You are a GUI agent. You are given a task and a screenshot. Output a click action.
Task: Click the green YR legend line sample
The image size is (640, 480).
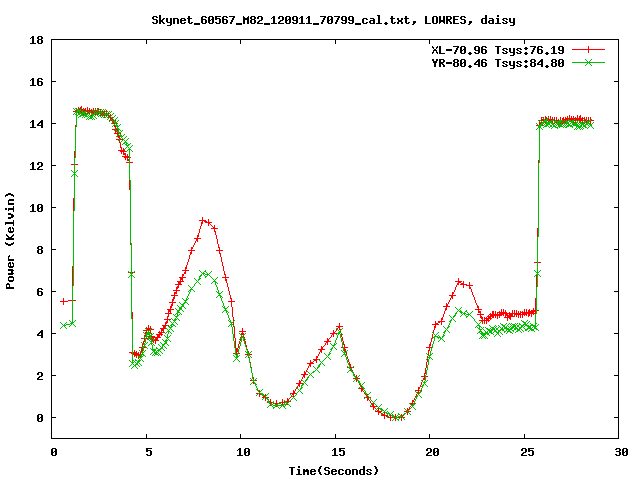pyautogui.click(x=588, y=63)
